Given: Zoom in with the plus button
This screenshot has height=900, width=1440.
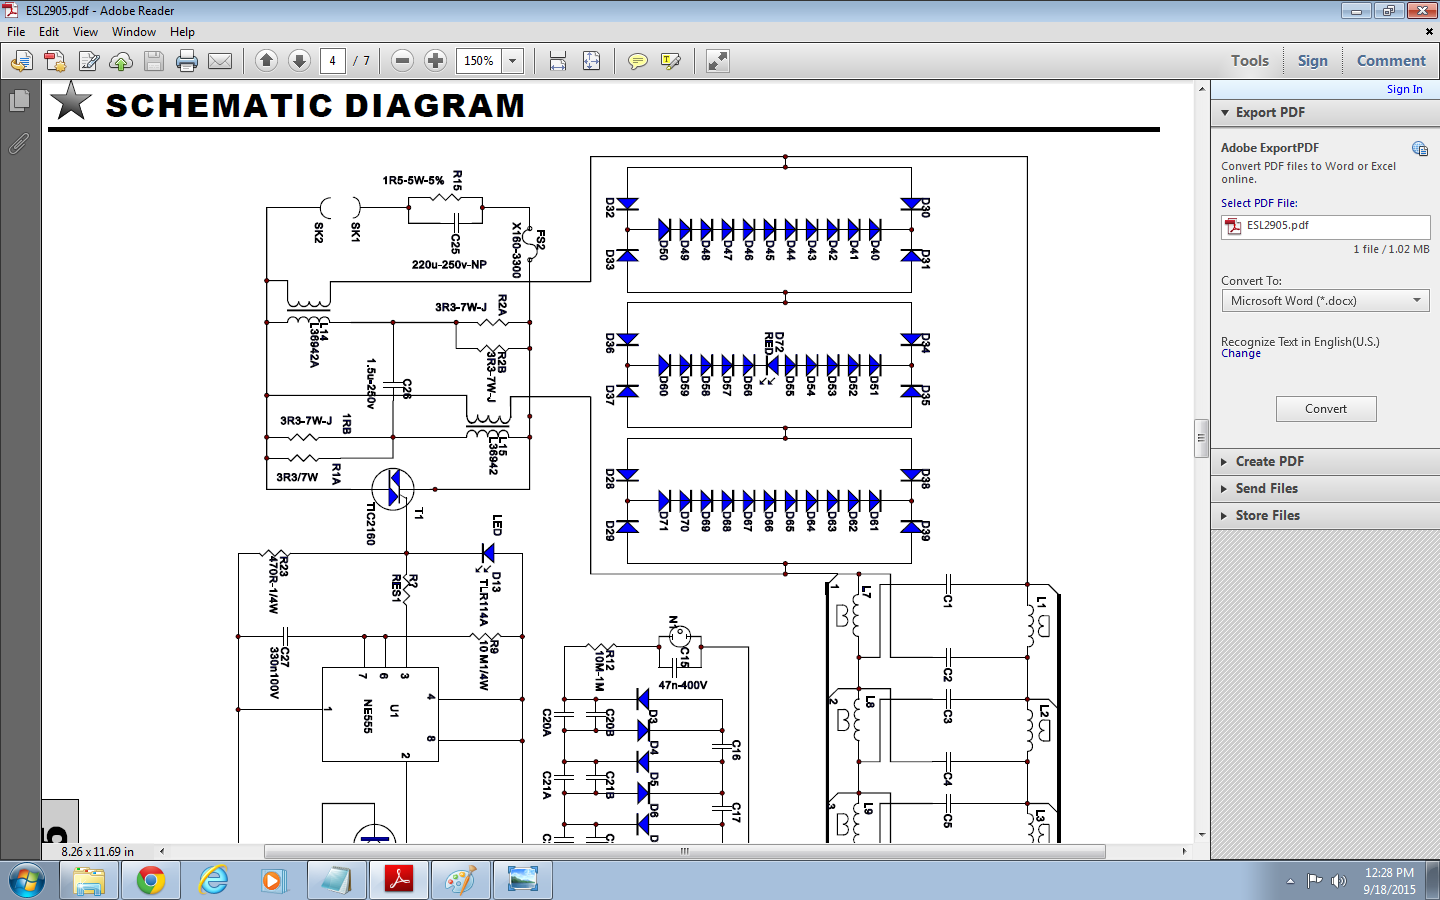Looking at the screenshot, I should click(435, 61).
